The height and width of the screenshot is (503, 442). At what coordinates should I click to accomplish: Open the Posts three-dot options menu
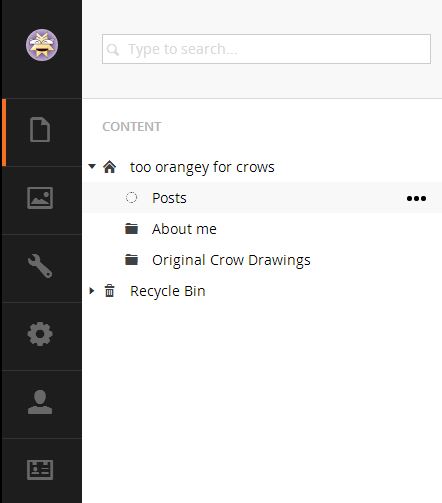point(416,198)
